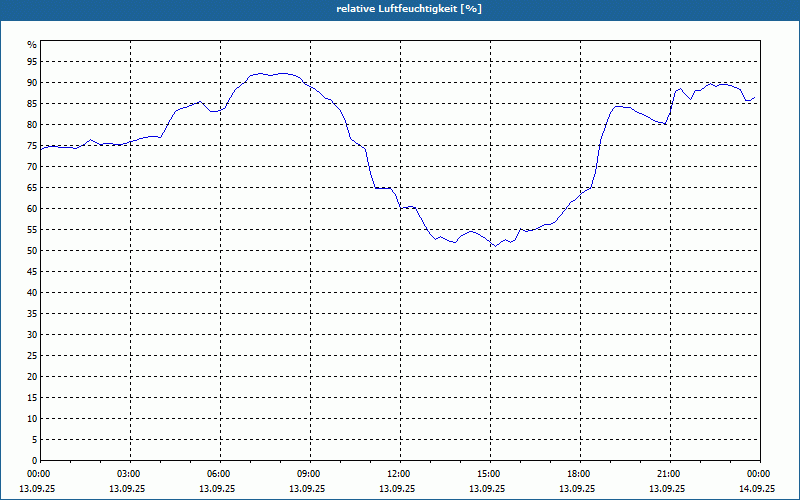Select the 15:00 time axis label
This screenshot has width=800, height=500.
tap(490, 474)
